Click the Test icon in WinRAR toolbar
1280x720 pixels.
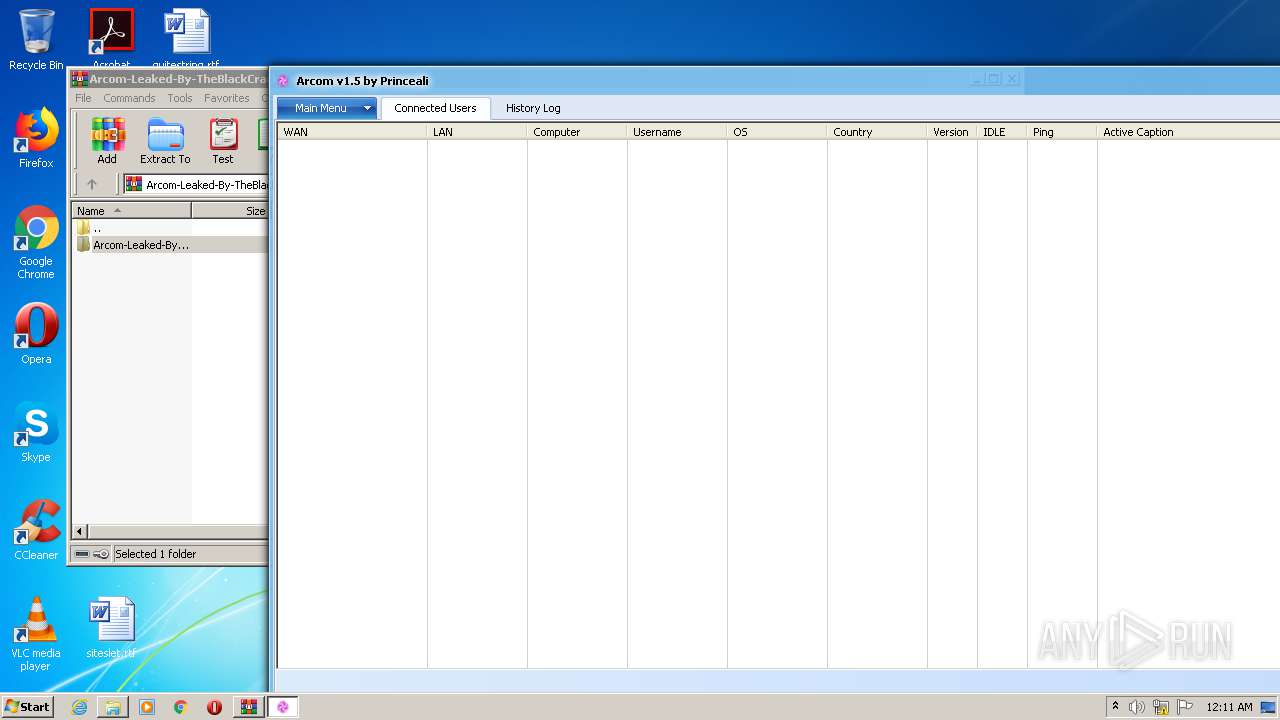click(223, 141)
